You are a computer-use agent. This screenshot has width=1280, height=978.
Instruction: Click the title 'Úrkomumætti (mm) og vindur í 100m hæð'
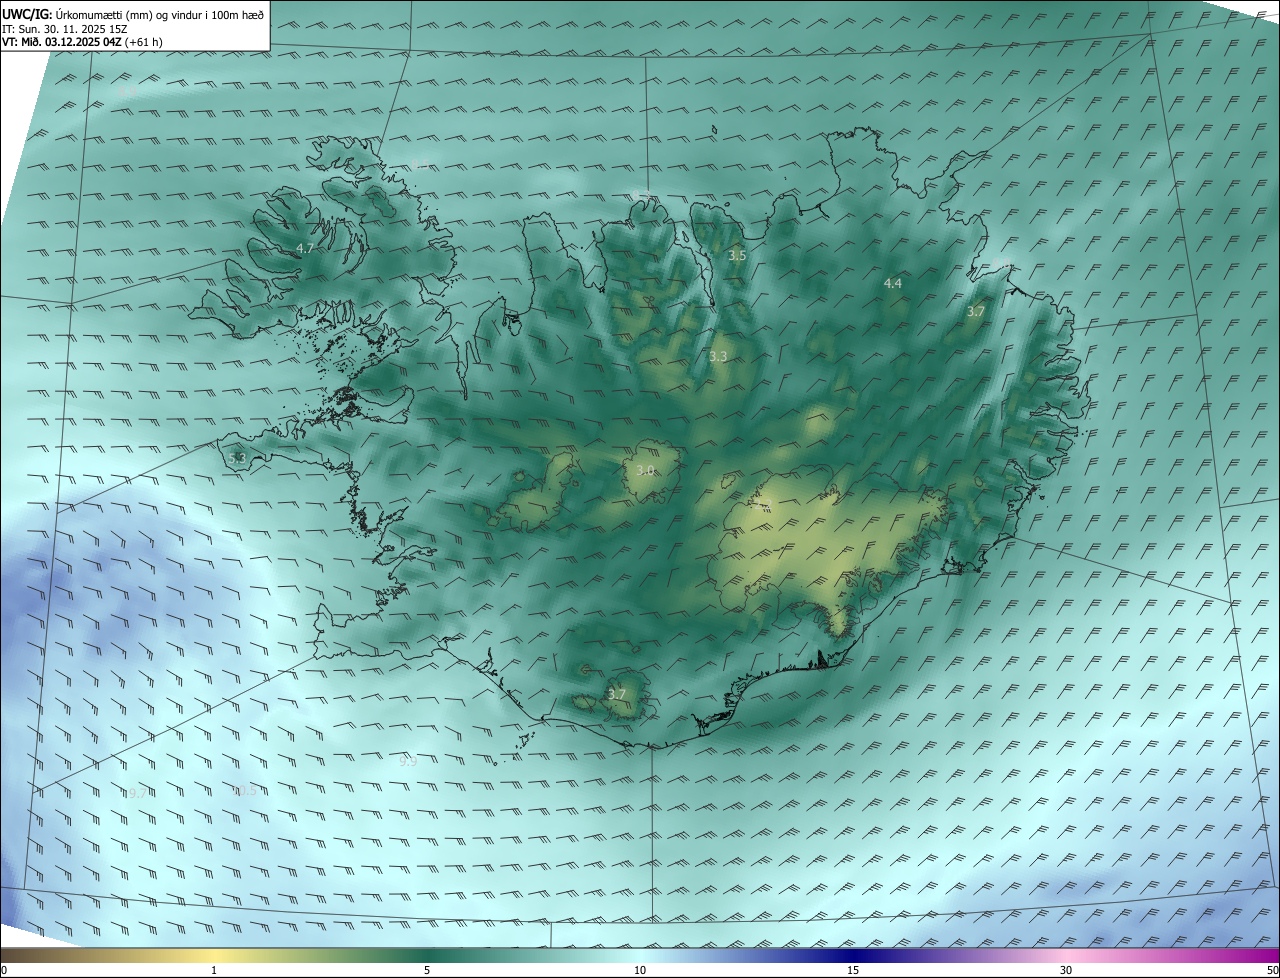tap(159, 14)
